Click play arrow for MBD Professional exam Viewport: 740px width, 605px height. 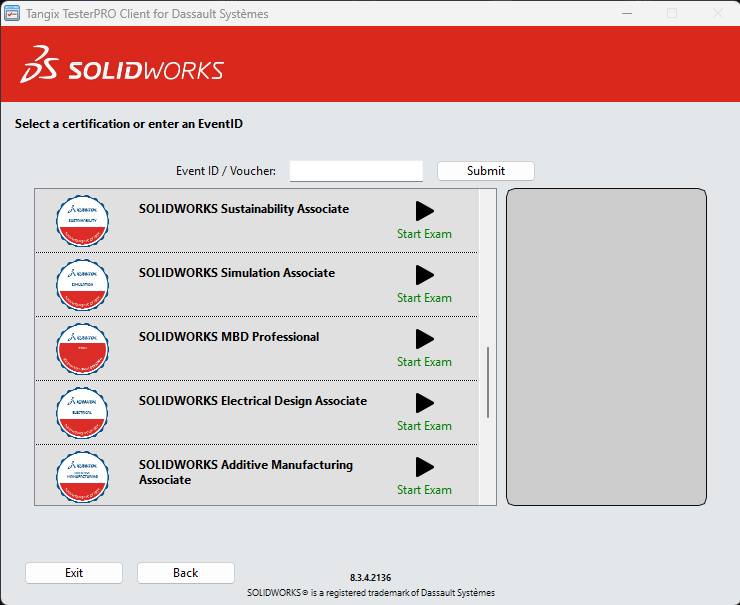(425, 339)
